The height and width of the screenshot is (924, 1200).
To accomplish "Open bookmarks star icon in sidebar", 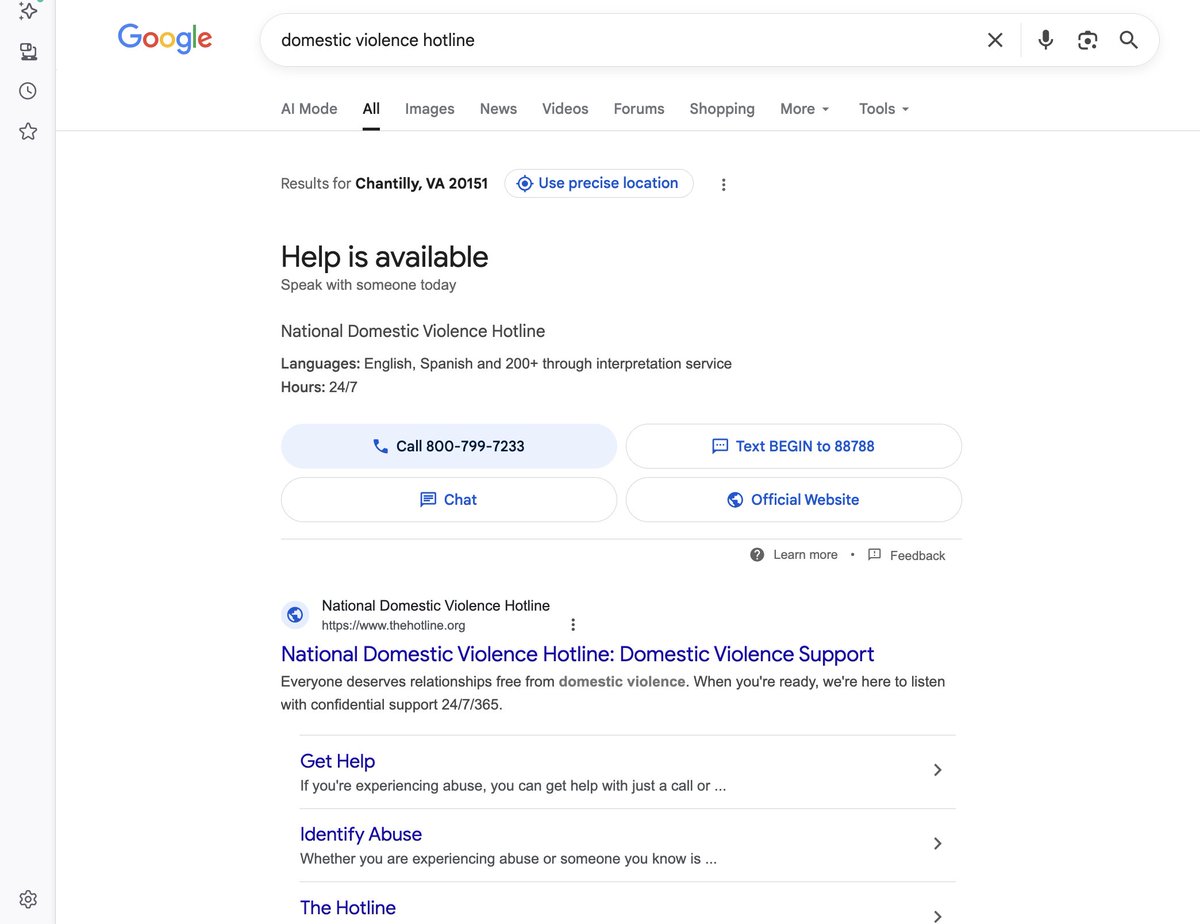I will pyautogui.click(x=28, y=131).
